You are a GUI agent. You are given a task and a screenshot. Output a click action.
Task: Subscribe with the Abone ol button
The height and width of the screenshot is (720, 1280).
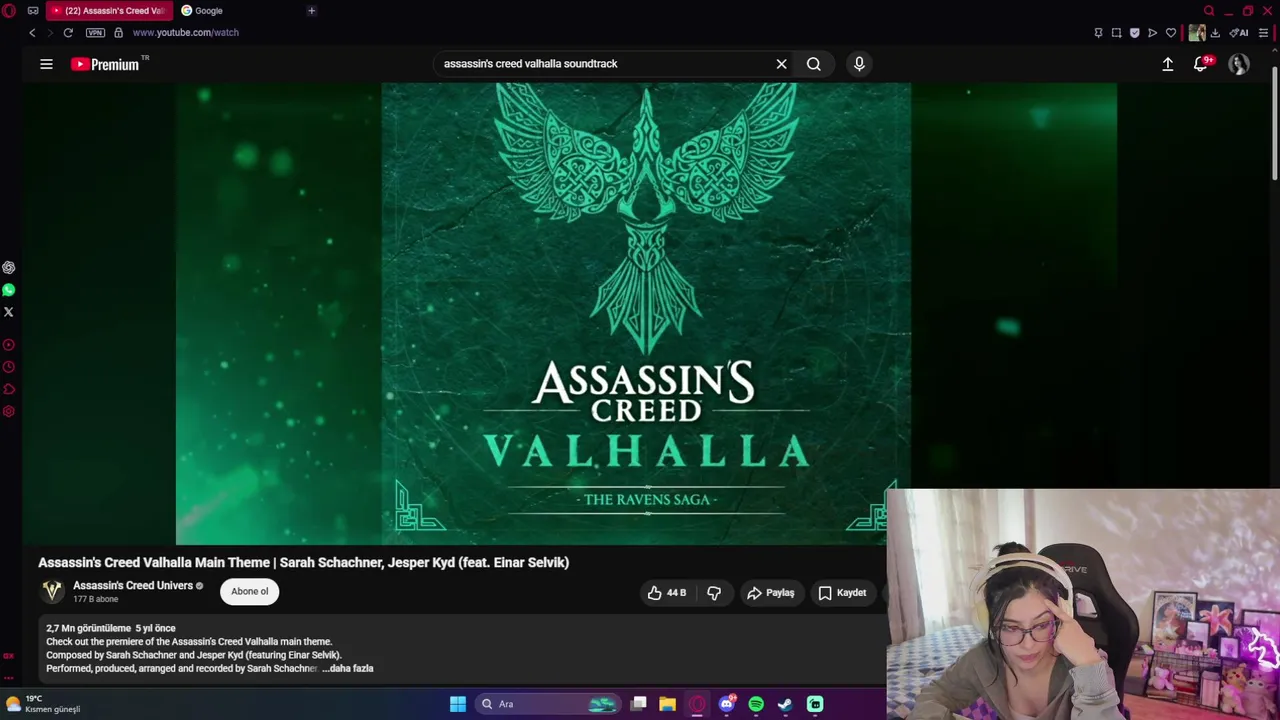click(250, 591)
